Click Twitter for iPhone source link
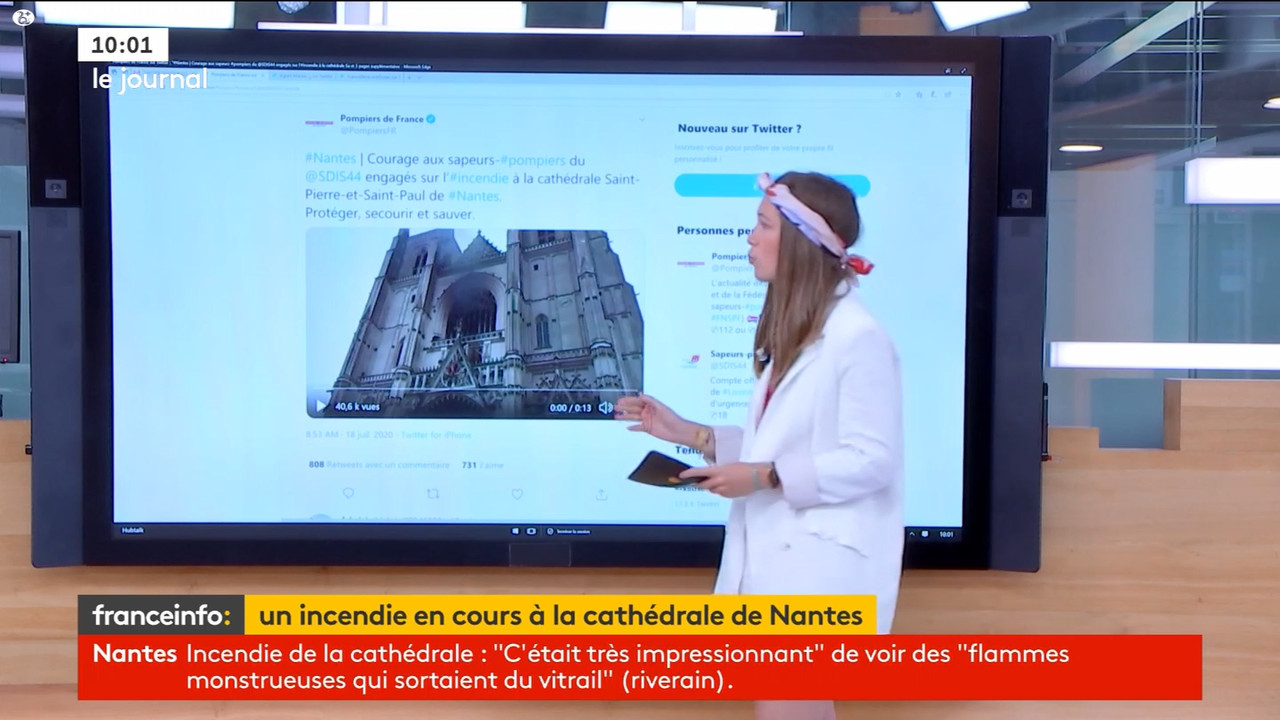Image resolution: width=1280 pixels, height=720 pixels. [436, 435]
